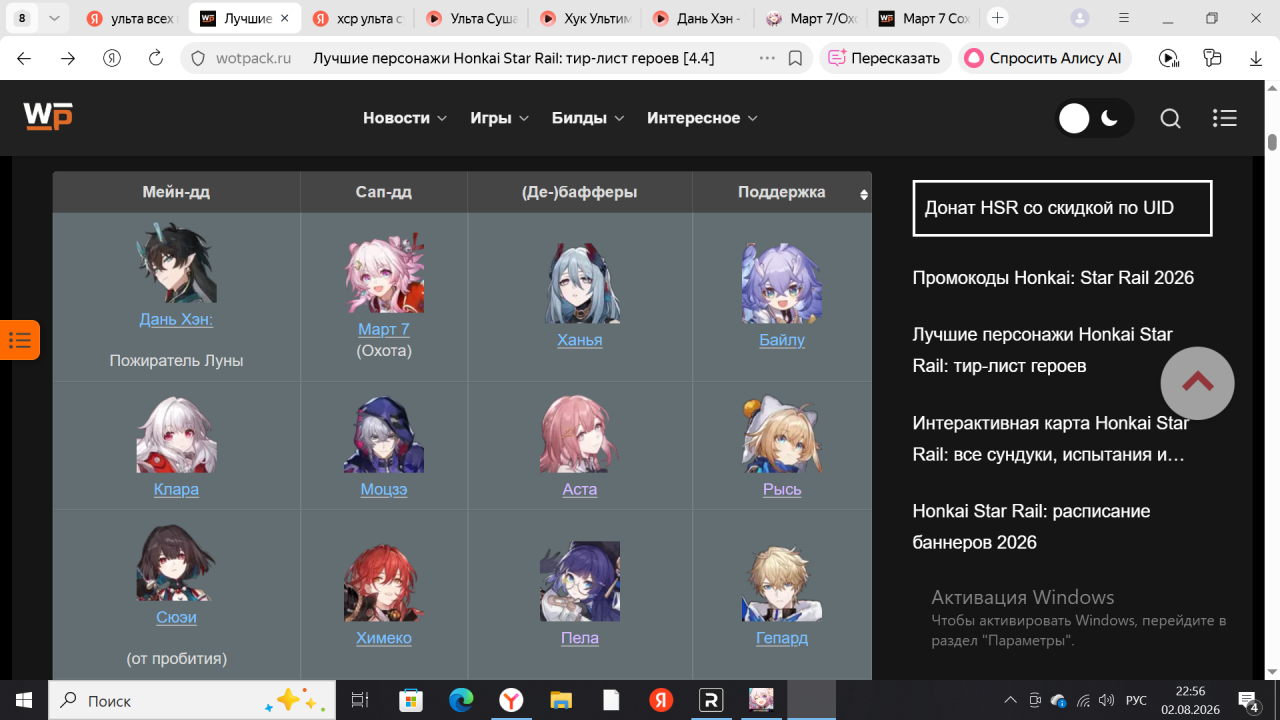This screenshot has height=720, width=1280.
Task: Sort the table by Поддержка column
Action: pos(782,192)
